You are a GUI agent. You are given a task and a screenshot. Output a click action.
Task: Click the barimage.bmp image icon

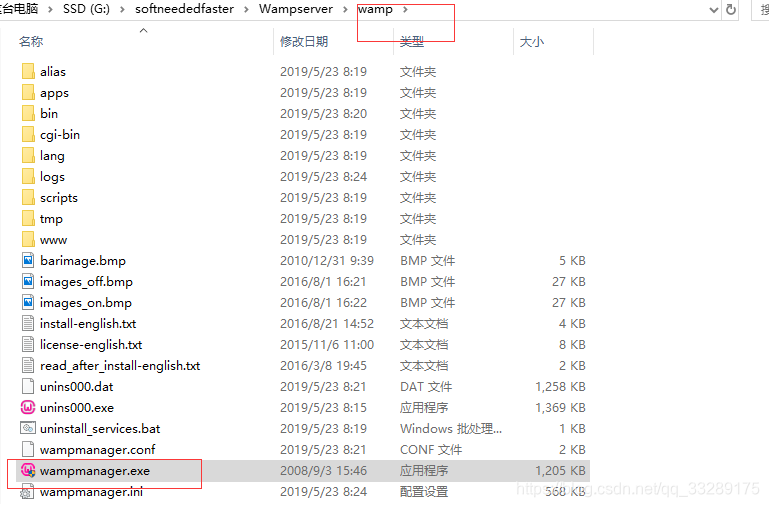coord(28,260)
